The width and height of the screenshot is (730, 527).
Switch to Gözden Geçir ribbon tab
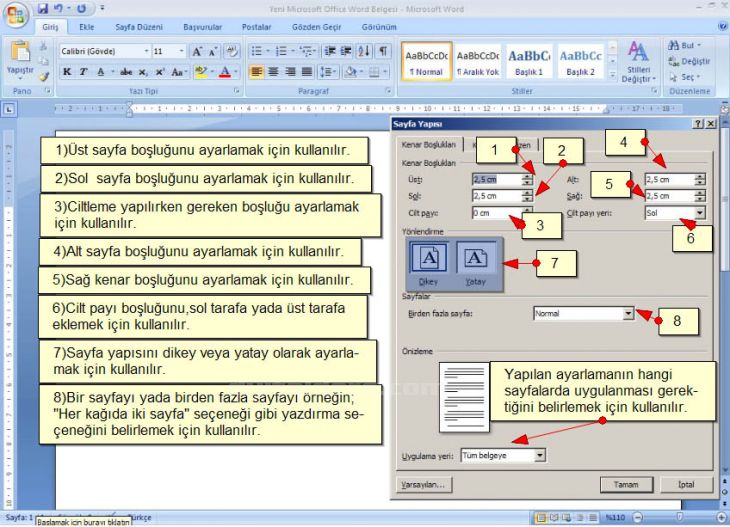(x=317, y=27)
